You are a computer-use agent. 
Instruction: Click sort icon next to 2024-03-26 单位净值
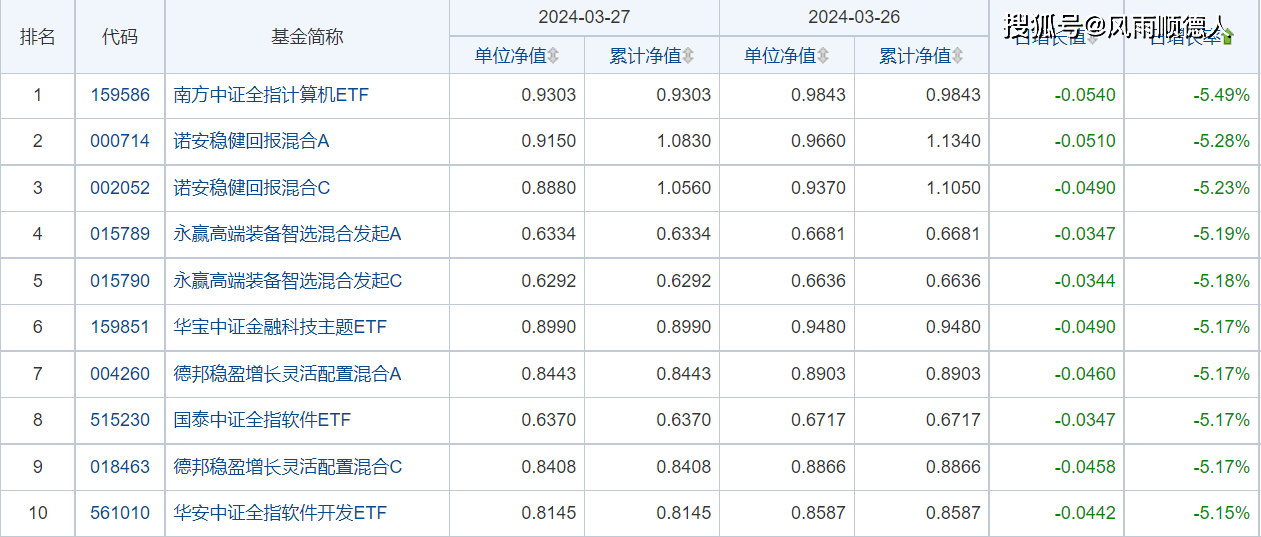[x=823, y=56]
